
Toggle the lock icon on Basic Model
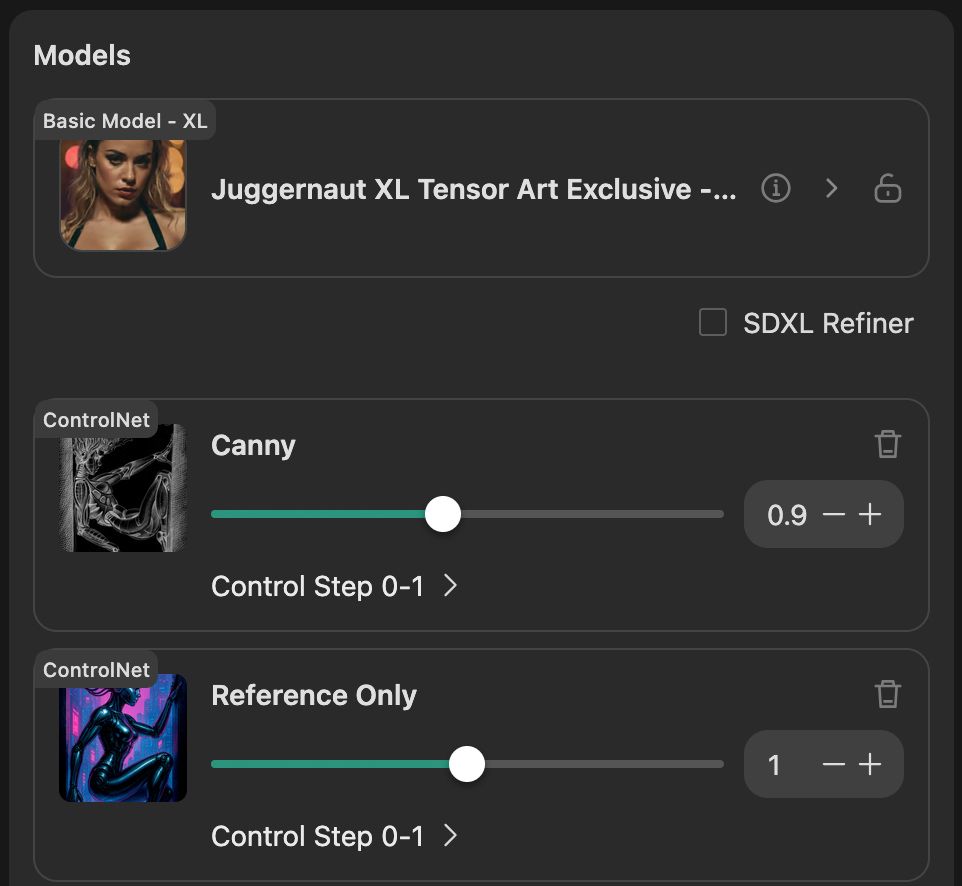[x=887, y=188]
